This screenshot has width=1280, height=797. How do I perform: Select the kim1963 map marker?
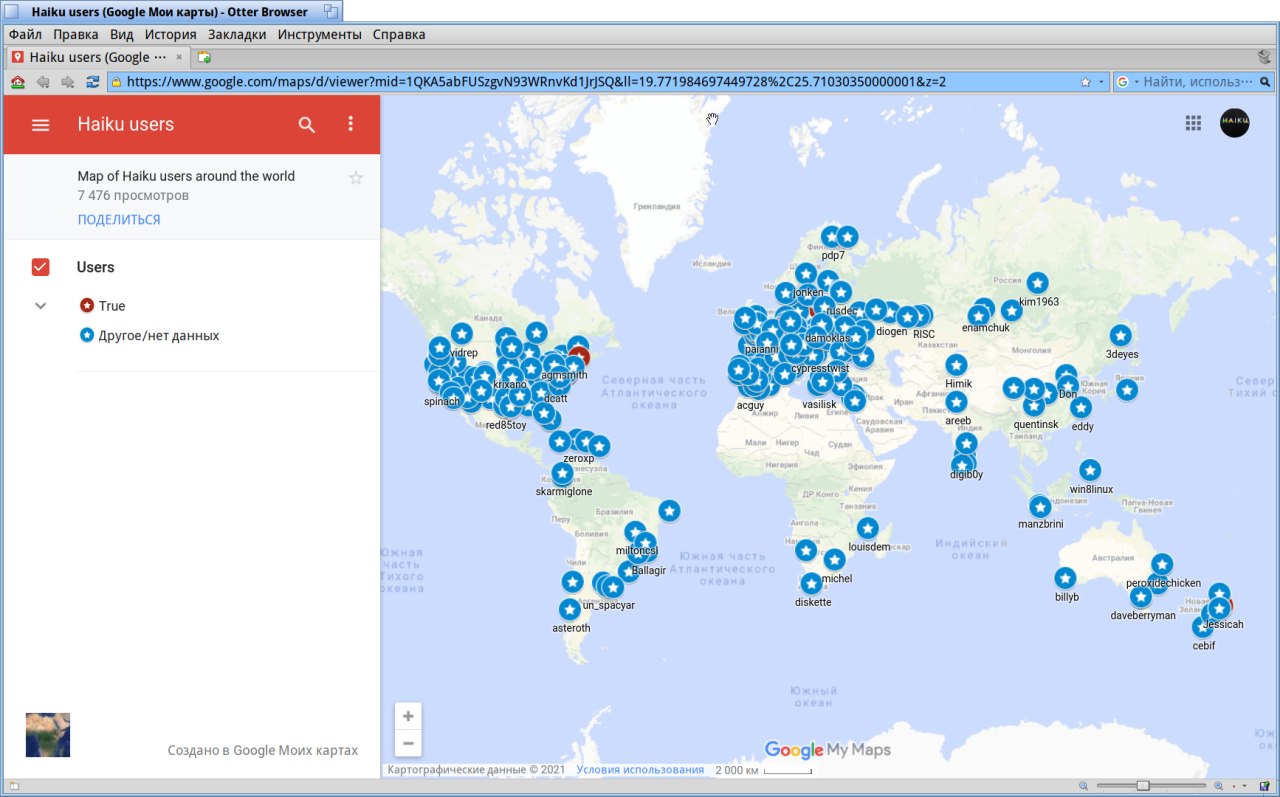(1038, 283)
